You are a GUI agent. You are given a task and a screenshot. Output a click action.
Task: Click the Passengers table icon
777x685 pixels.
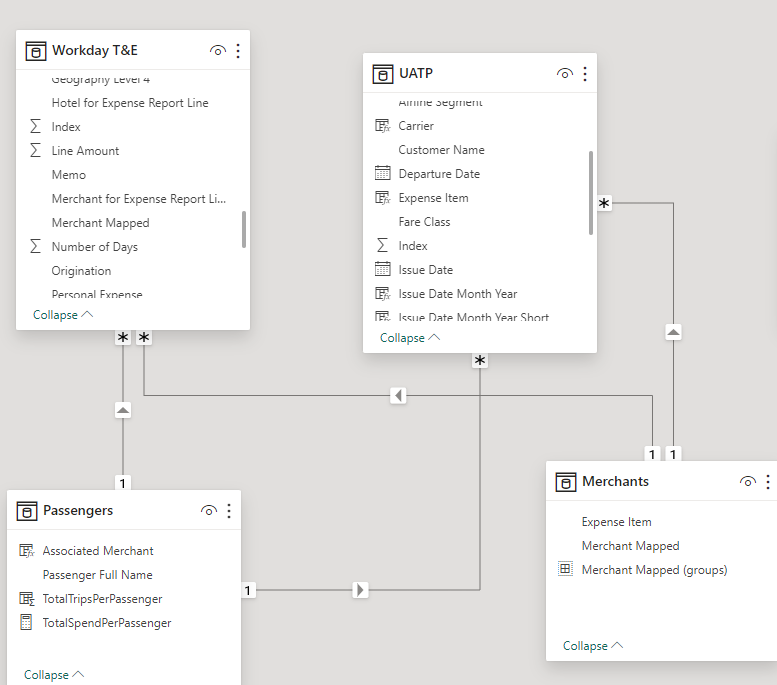[27, 511]
